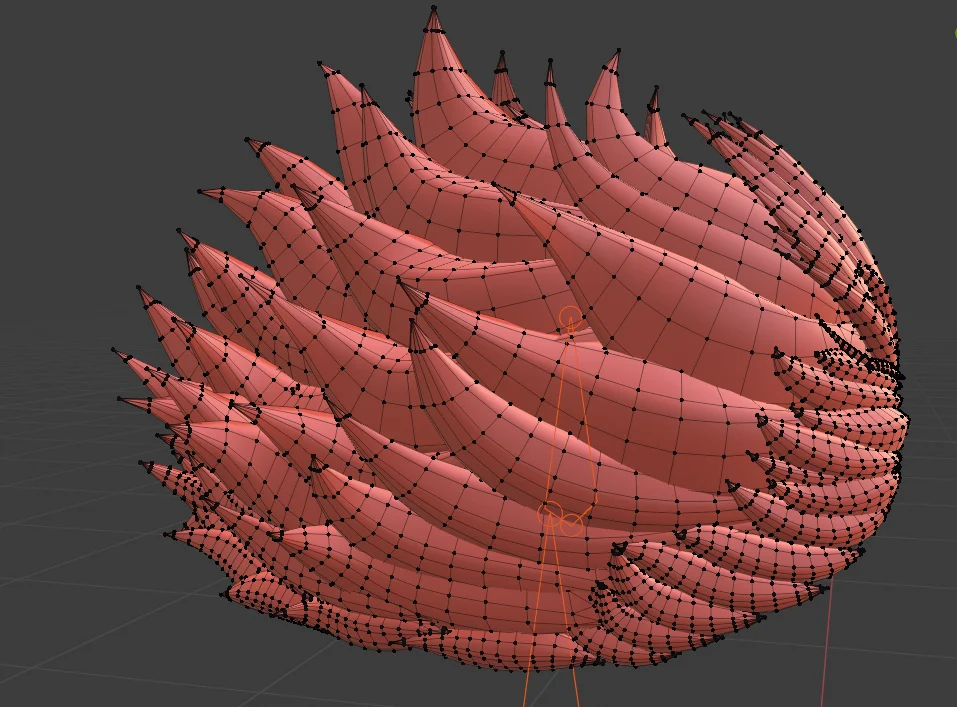The height and width of the screenshot is (707, 957).
Task: Select the topmost spike tip vertex
Action: (434, 10)
